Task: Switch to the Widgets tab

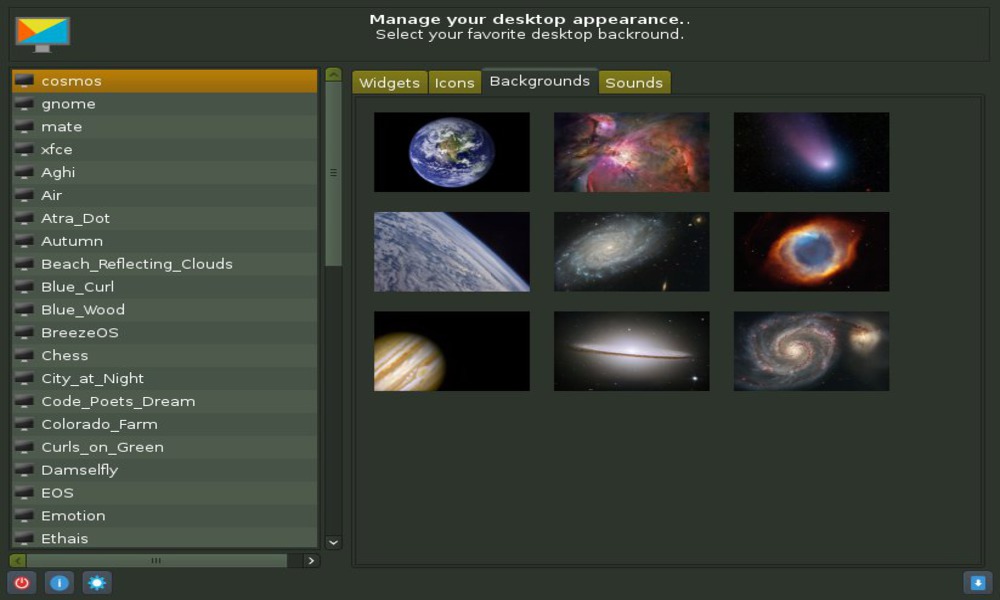Action: (389, 83)
